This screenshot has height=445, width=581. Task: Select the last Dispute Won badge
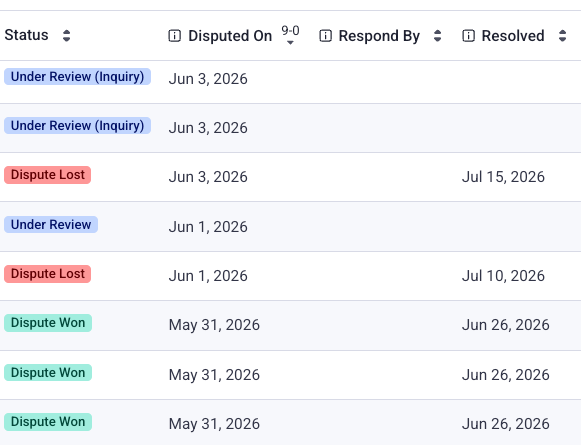coord(48,422)
